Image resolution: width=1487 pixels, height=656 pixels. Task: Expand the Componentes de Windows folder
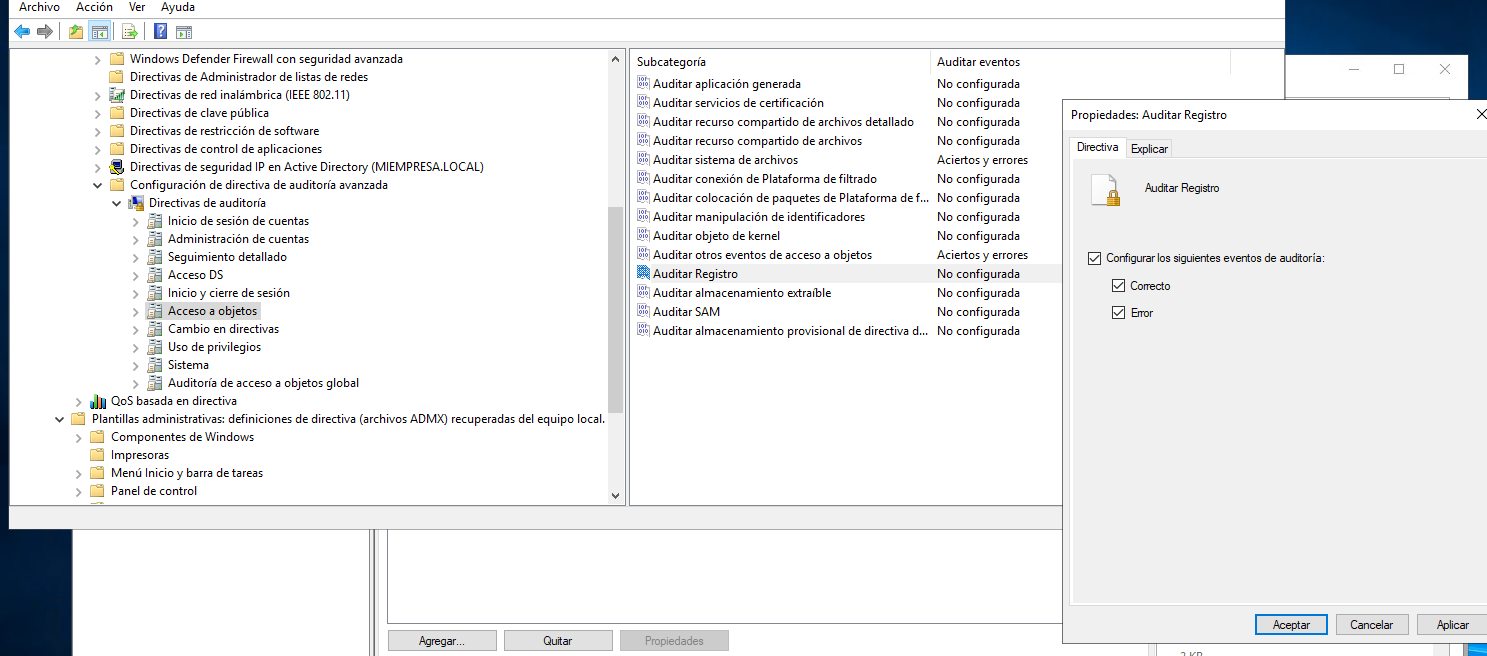click(79, 437)
